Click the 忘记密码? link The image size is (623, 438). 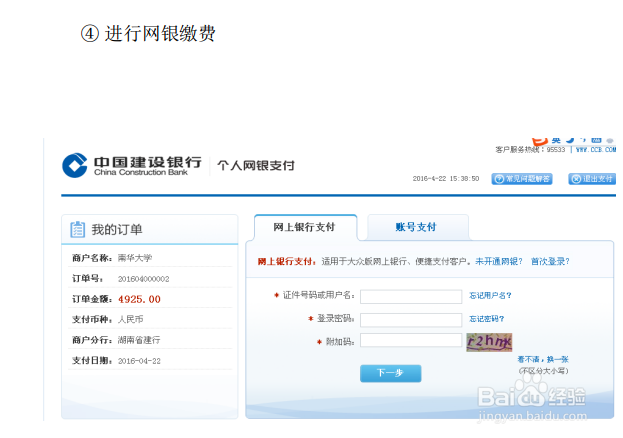[487, 319]
